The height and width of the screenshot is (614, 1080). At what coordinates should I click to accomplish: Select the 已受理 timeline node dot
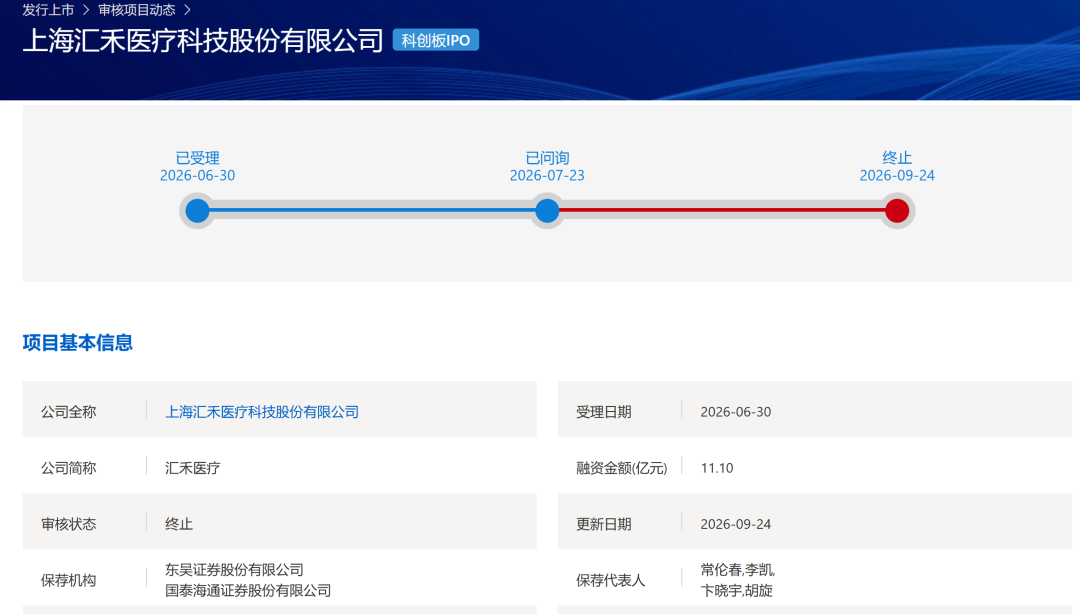pyautogui.click(x=197, y=211)
